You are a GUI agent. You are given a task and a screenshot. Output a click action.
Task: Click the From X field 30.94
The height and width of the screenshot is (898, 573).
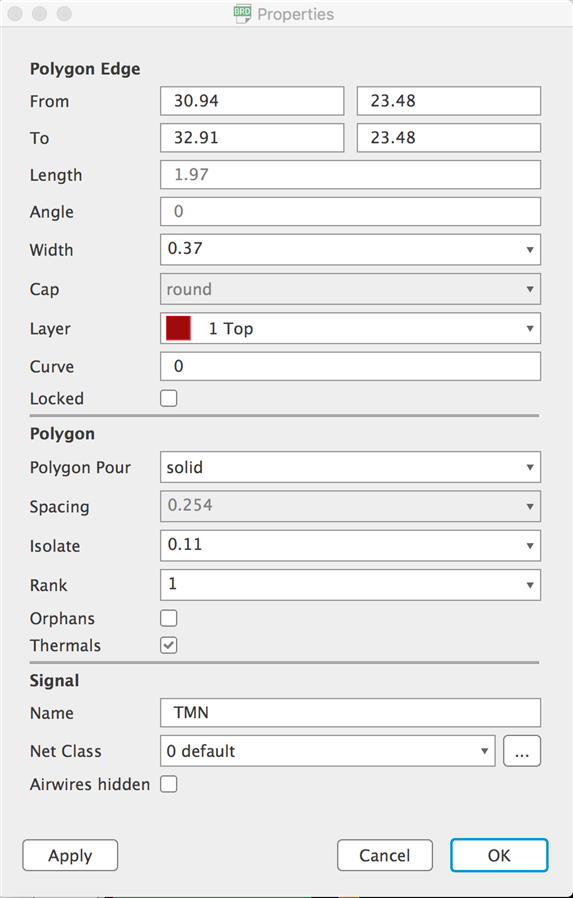click(252, 101)
